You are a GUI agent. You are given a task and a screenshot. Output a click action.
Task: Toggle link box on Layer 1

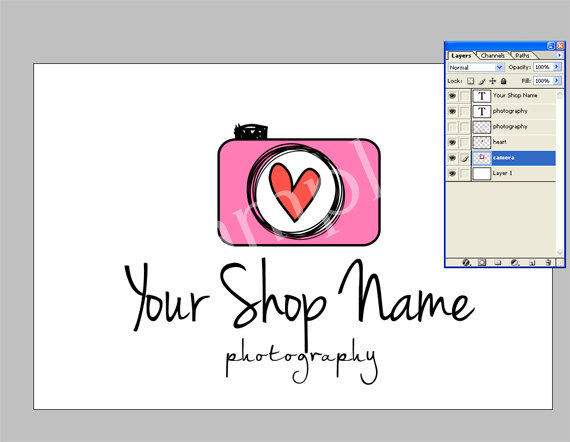[465, 173]
